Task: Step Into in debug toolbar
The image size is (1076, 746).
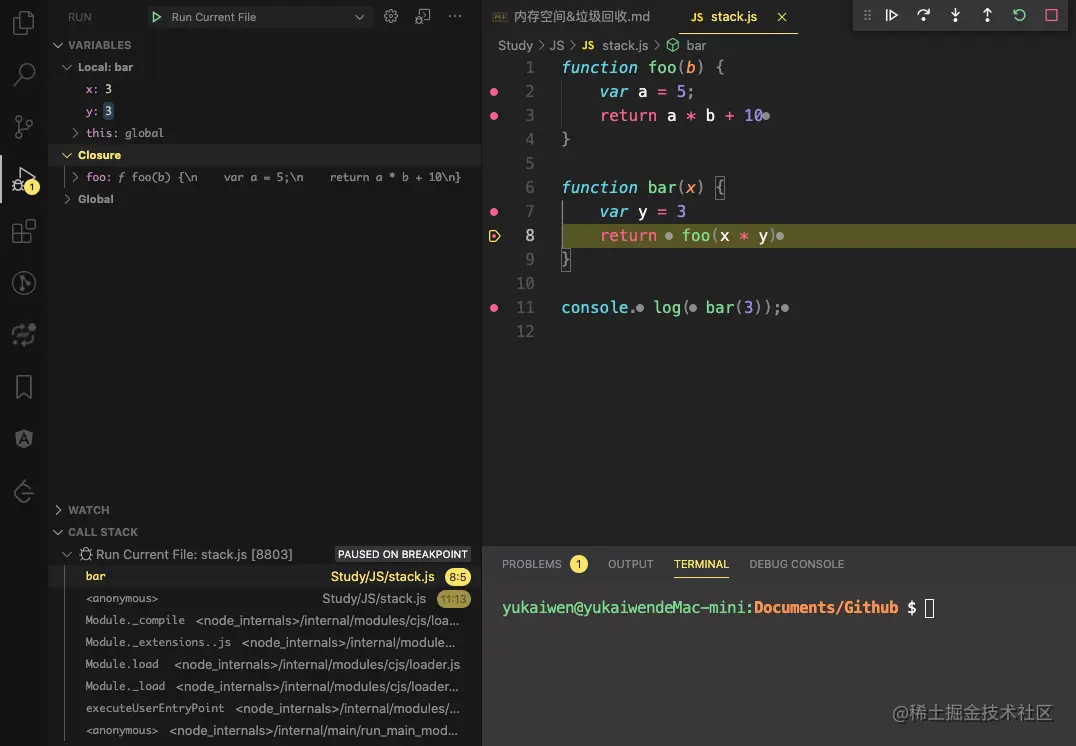Action: point(955,15)
